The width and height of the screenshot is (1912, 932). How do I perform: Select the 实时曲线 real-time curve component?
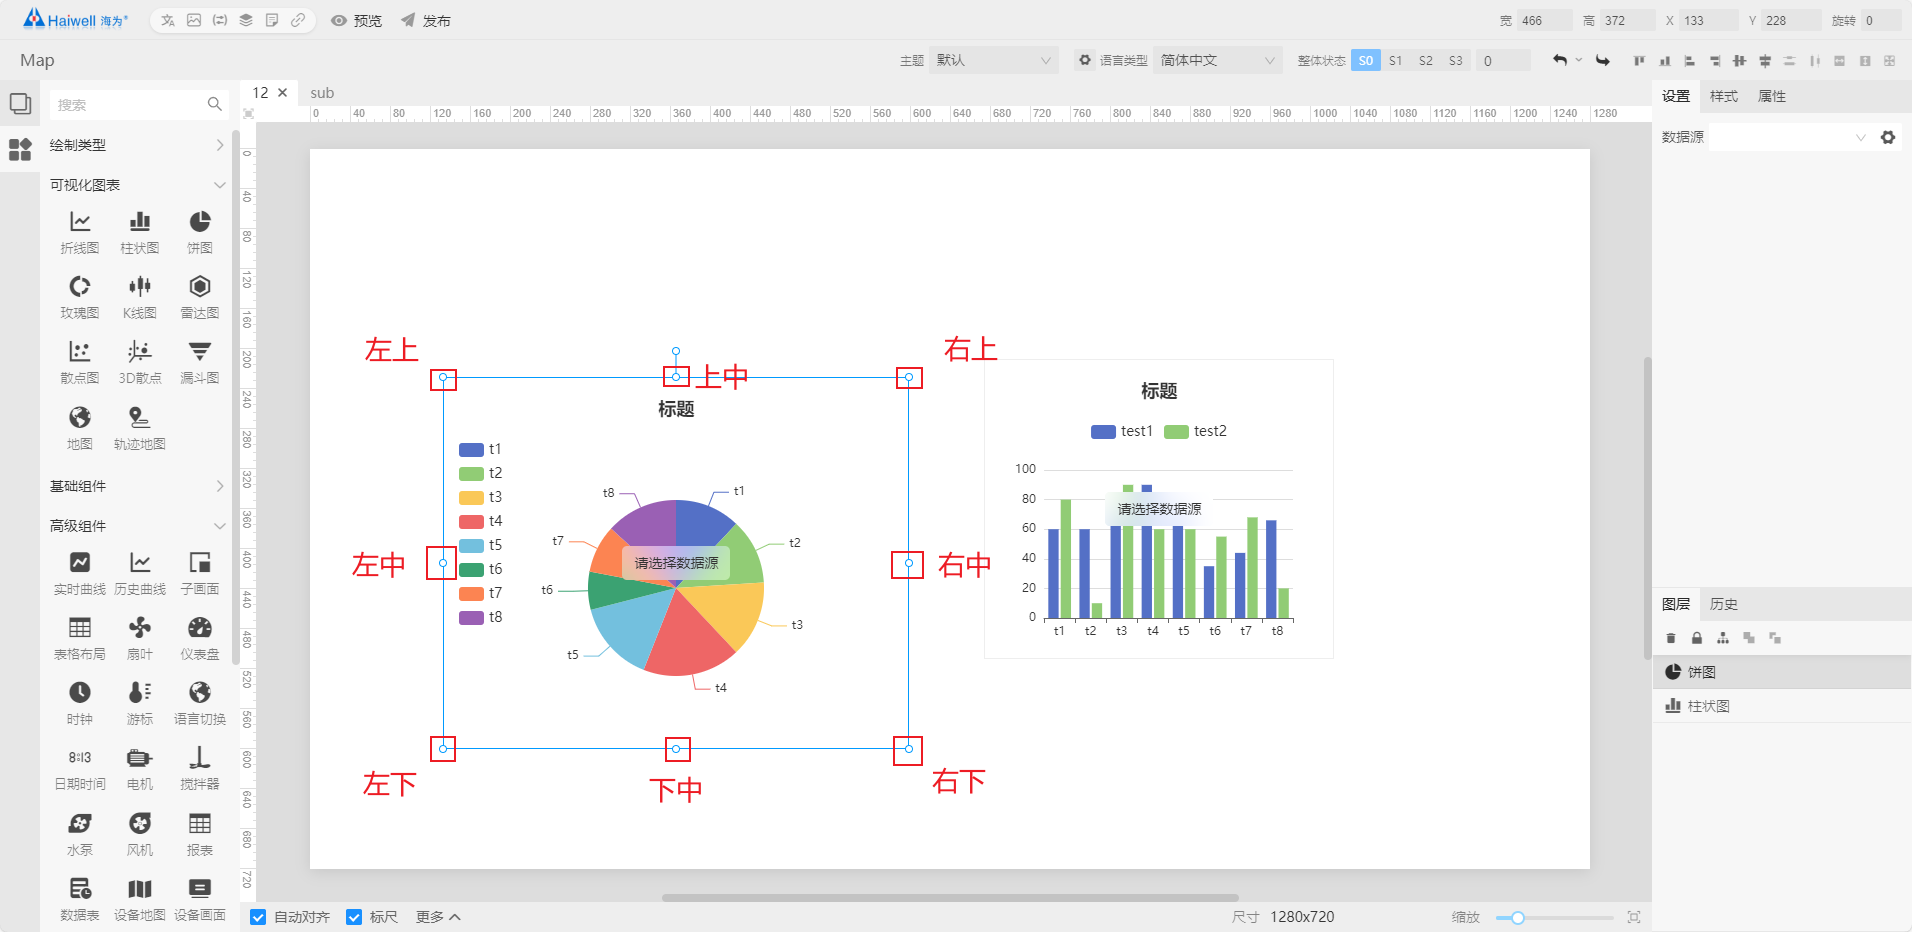[x=80, y=573]
